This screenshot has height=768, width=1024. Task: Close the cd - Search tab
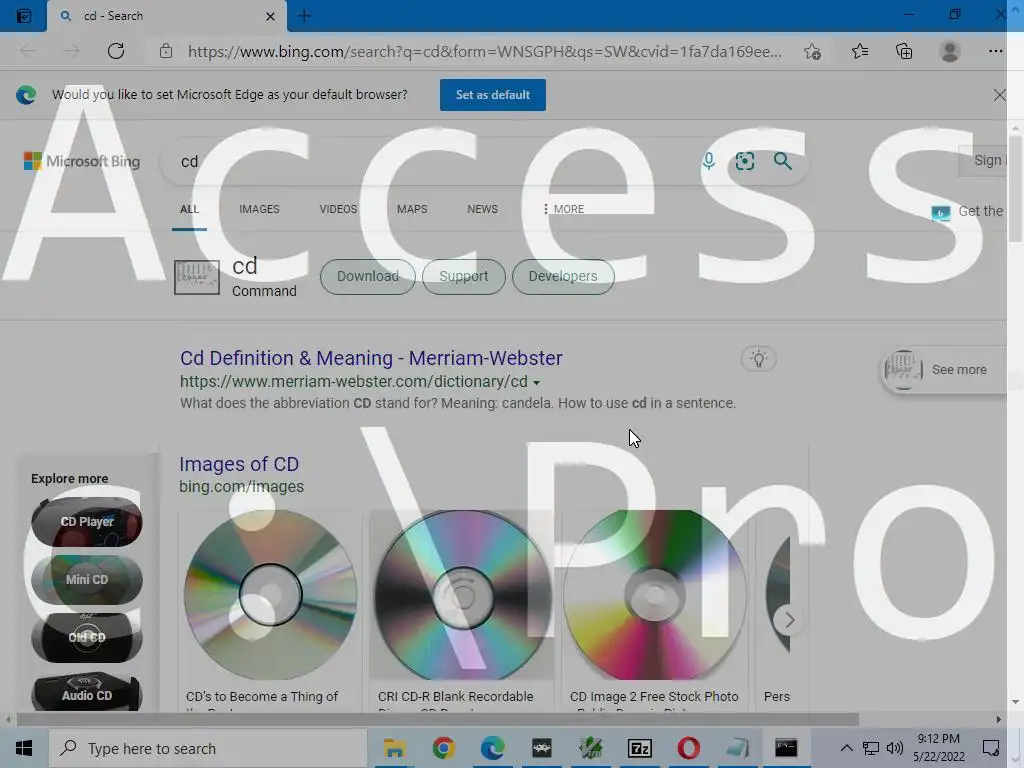tap(270, 16)
